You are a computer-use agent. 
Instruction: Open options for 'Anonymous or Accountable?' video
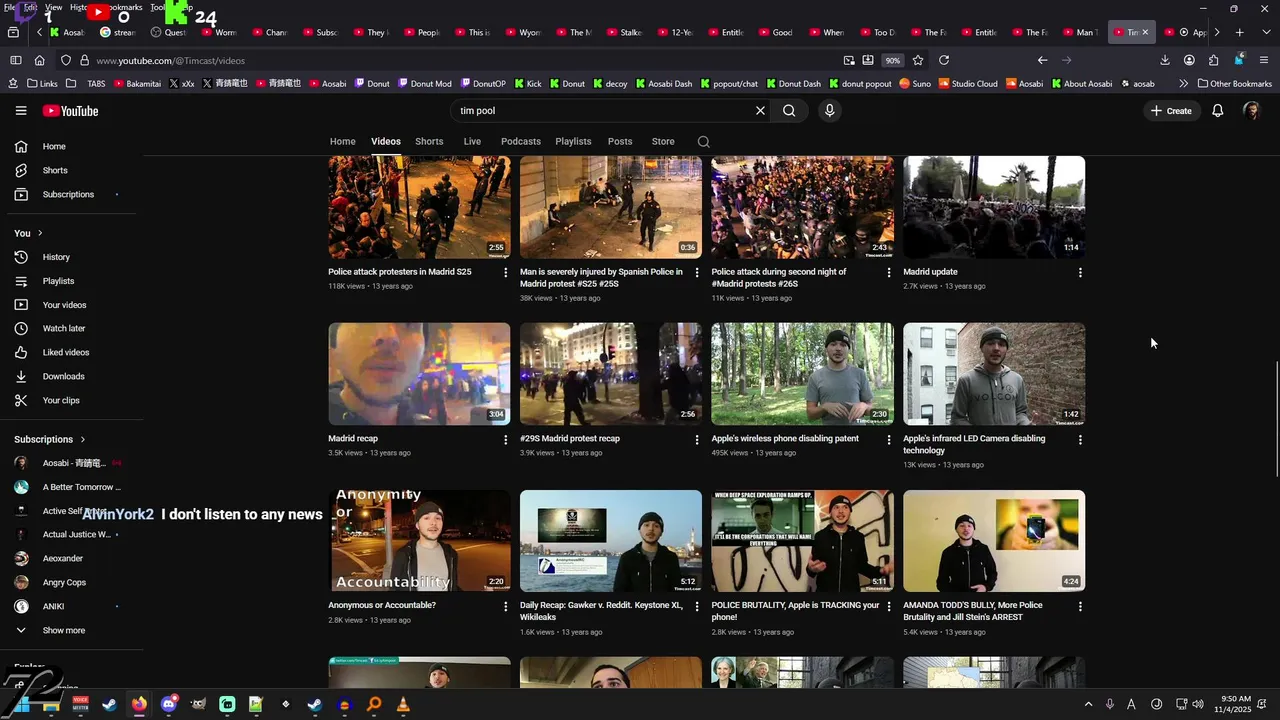click(505, 607)
